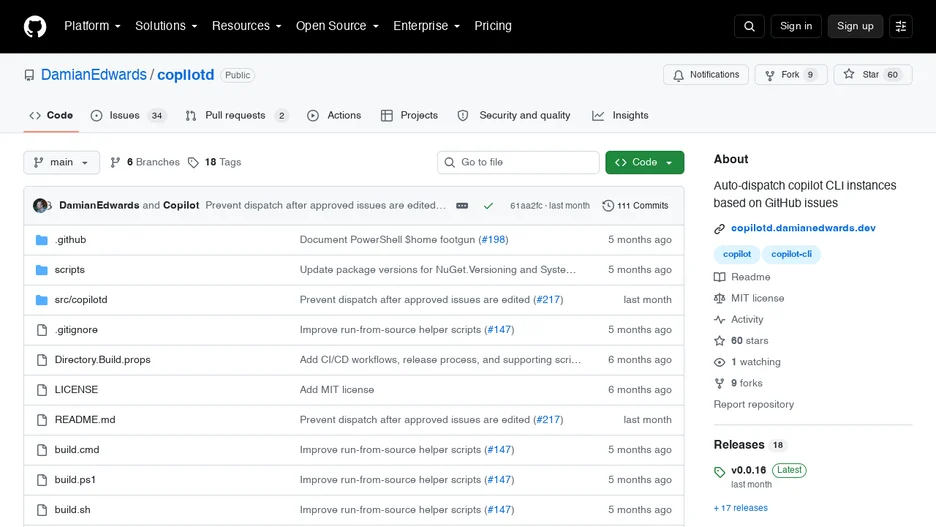Expand the Enterprise menu
Viewport: 936px width, 527px height.
click(426, 26)
